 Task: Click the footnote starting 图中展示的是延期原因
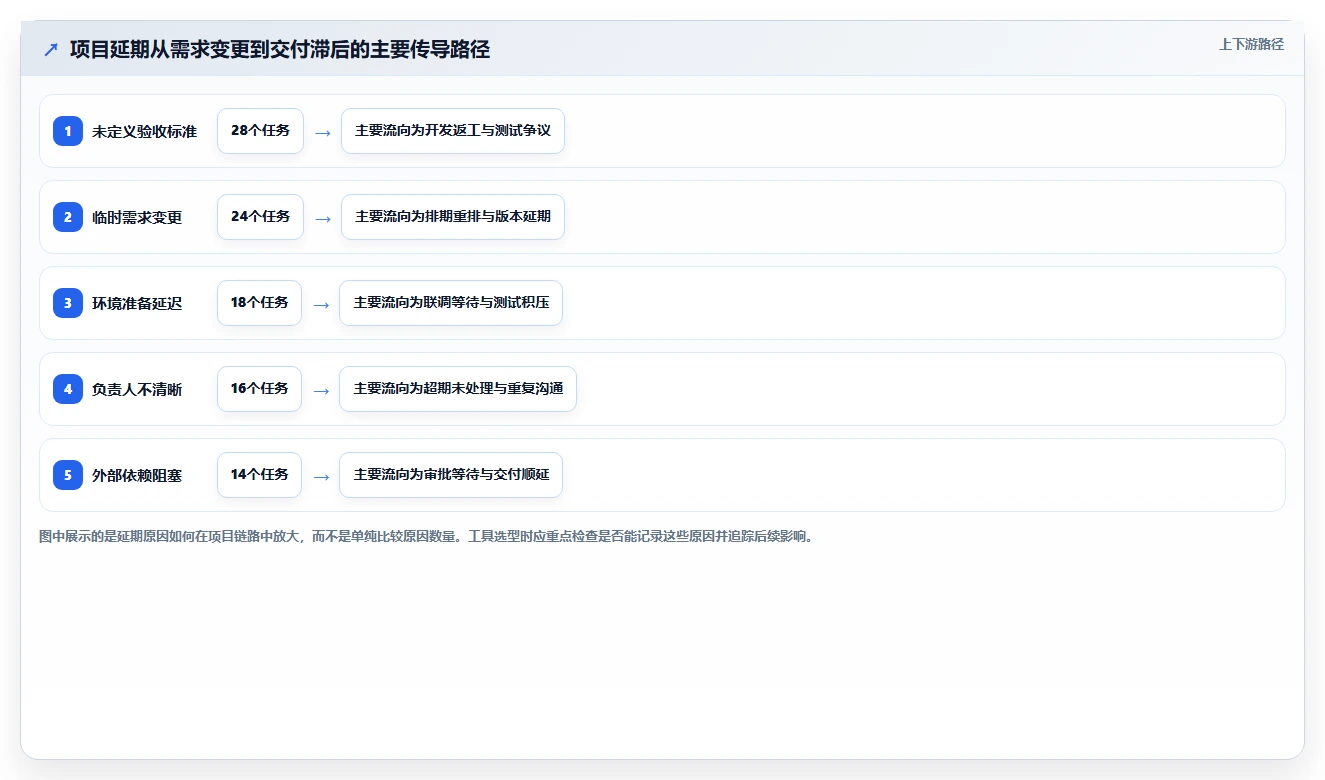(x=428, y=537)
